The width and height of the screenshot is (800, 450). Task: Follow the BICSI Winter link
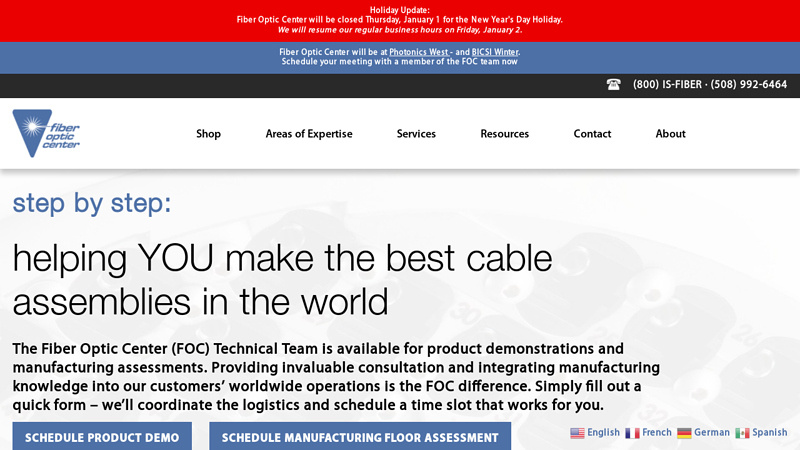point(495,52)
